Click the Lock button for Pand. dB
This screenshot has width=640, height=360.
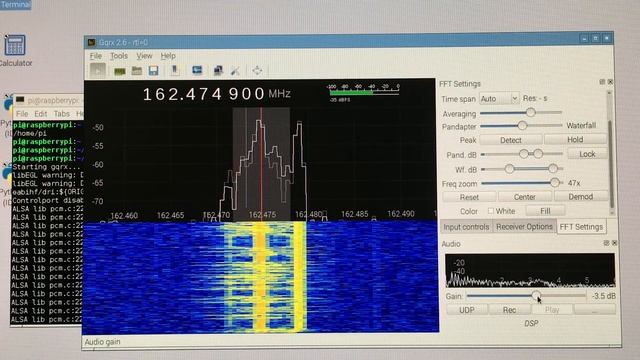tap(587, 154)
